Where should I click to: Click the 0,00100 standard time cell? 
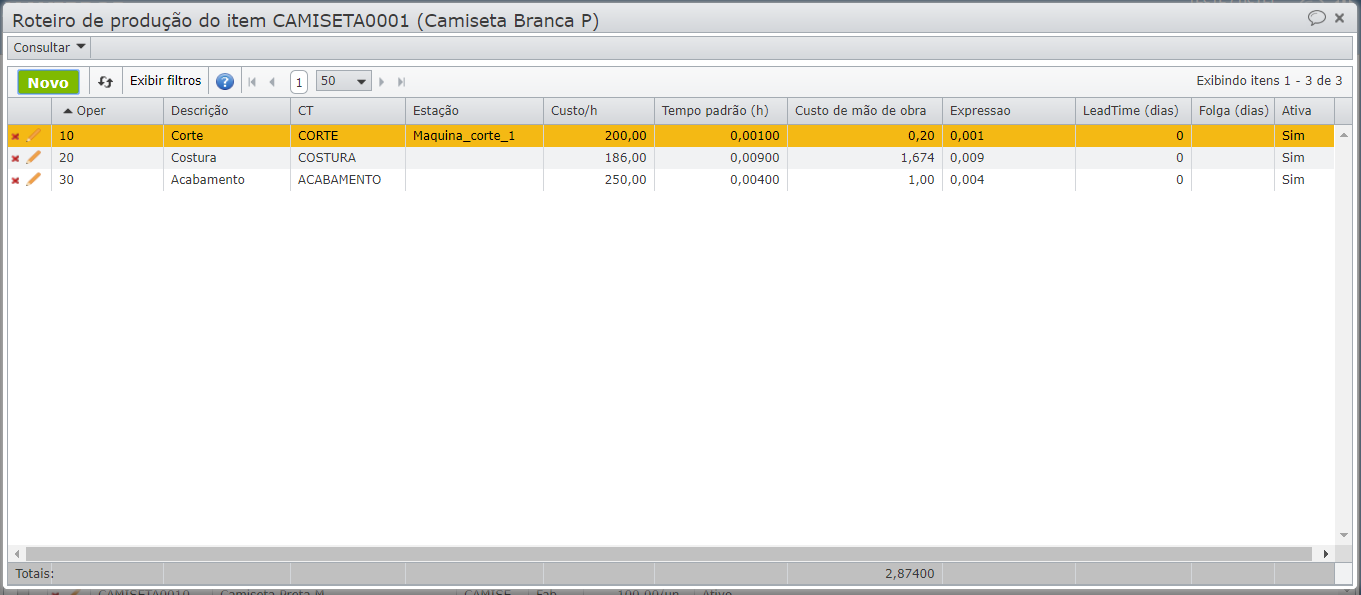(721, 136)
